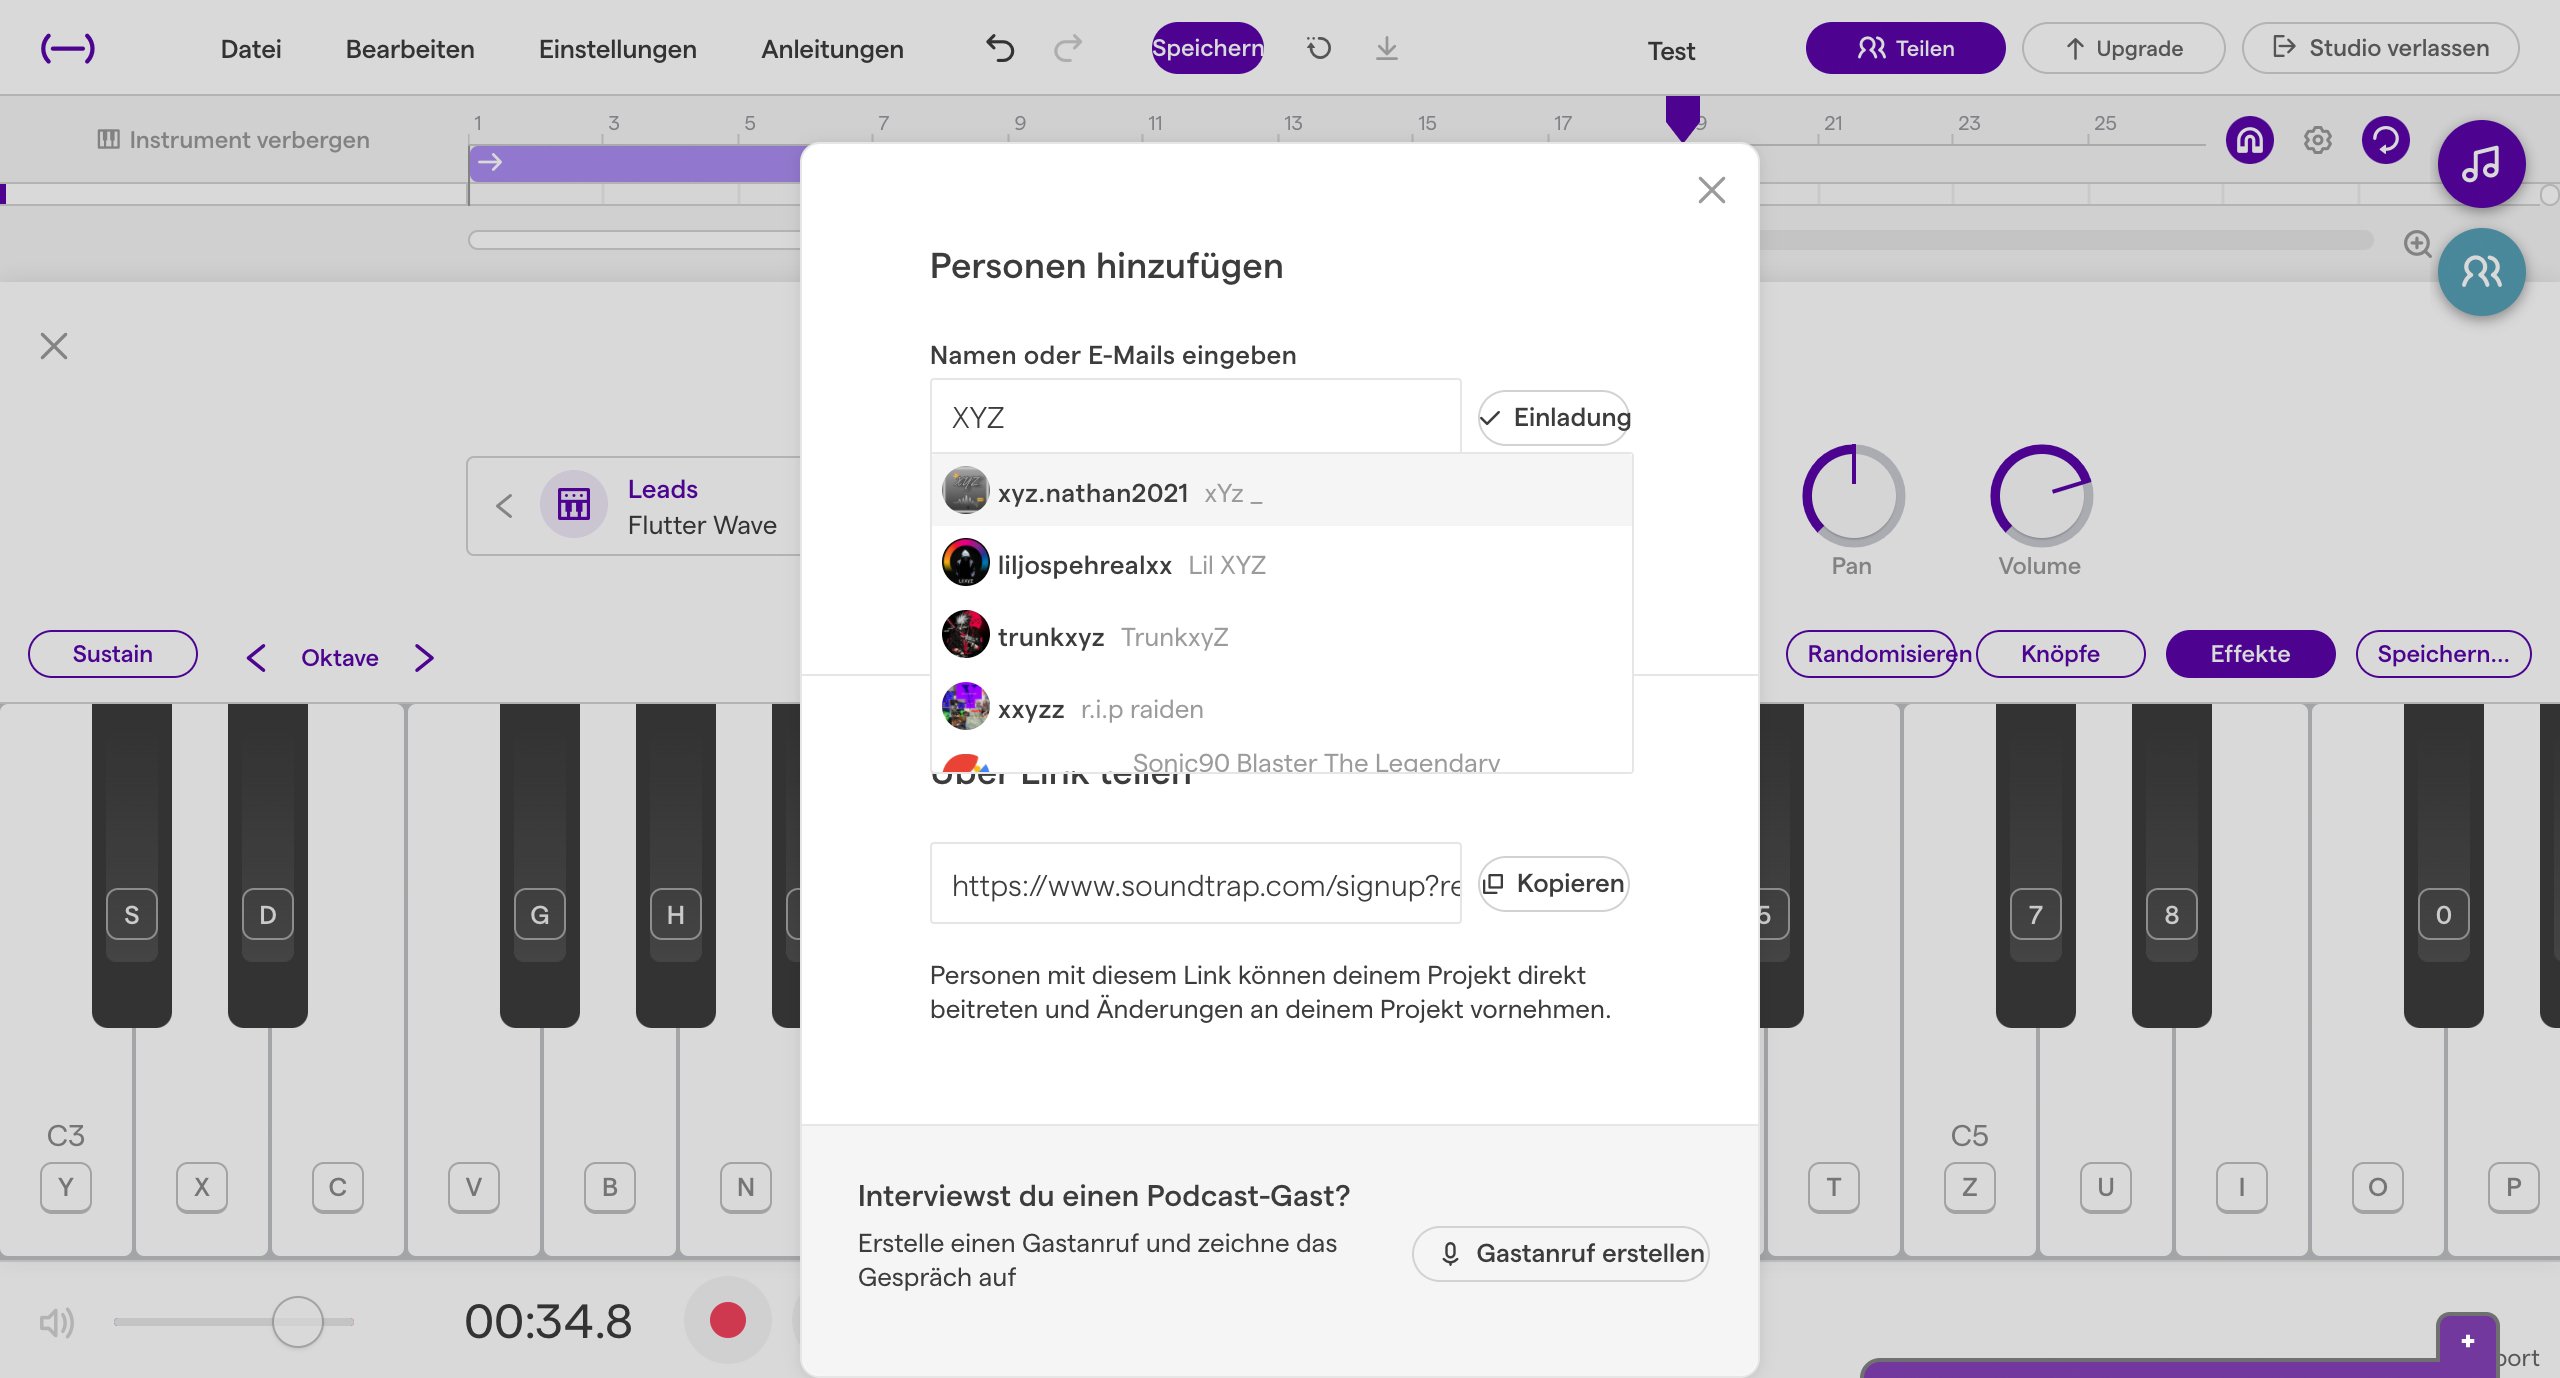The image size is (2560, 1378).
Task: Click the master volume slider handle
Action: [297, 1322]
